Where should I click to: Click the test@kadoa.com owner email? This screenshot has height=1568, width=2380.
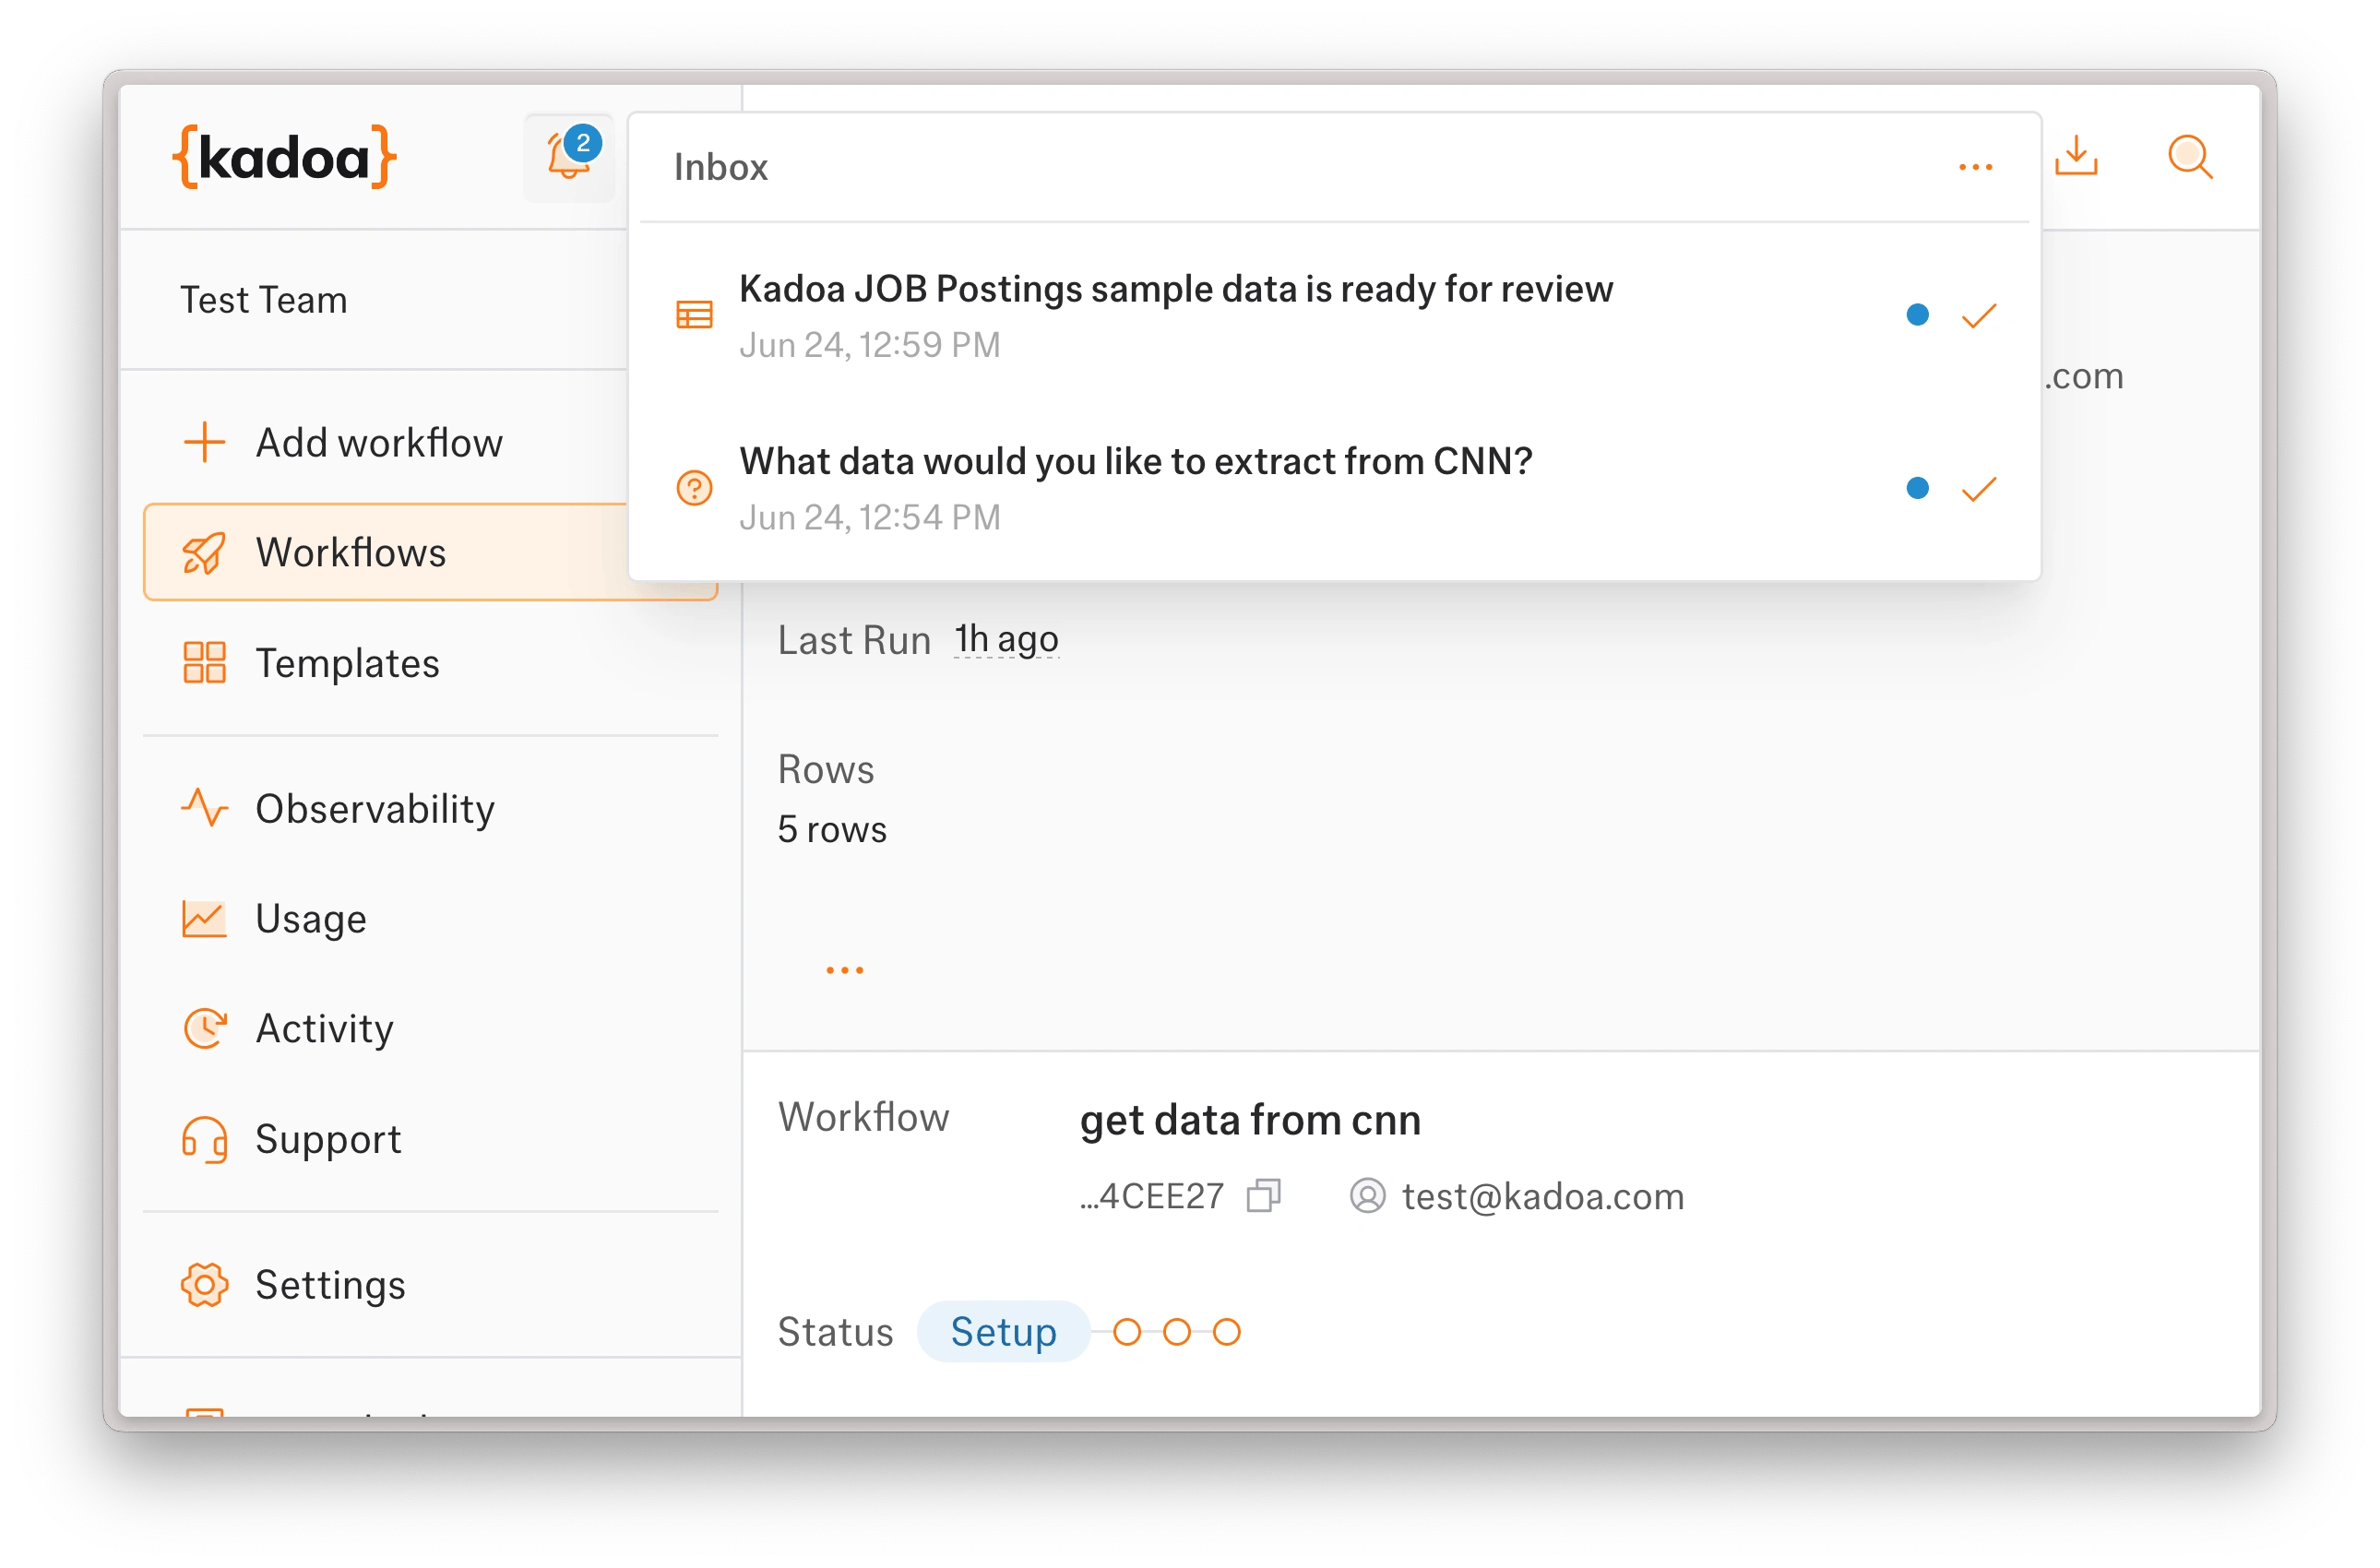pos(1543,1197)
